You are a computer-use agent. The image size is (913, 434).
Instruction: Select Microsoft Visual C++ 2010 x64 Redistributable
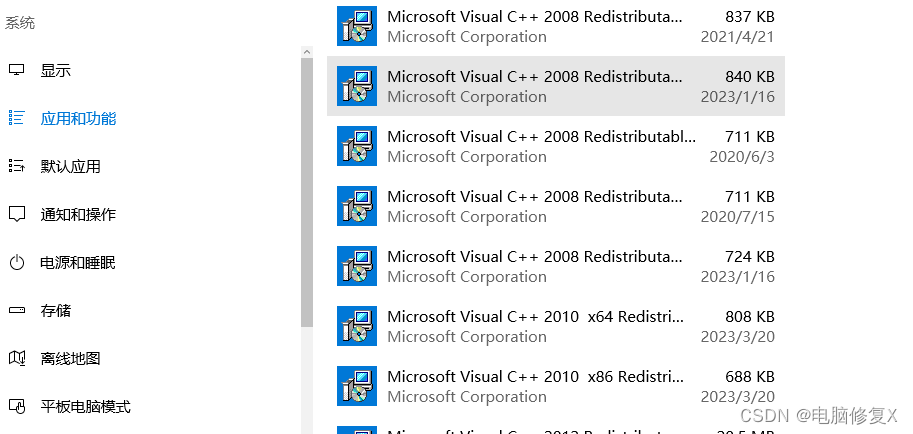[x=555, y=326]
